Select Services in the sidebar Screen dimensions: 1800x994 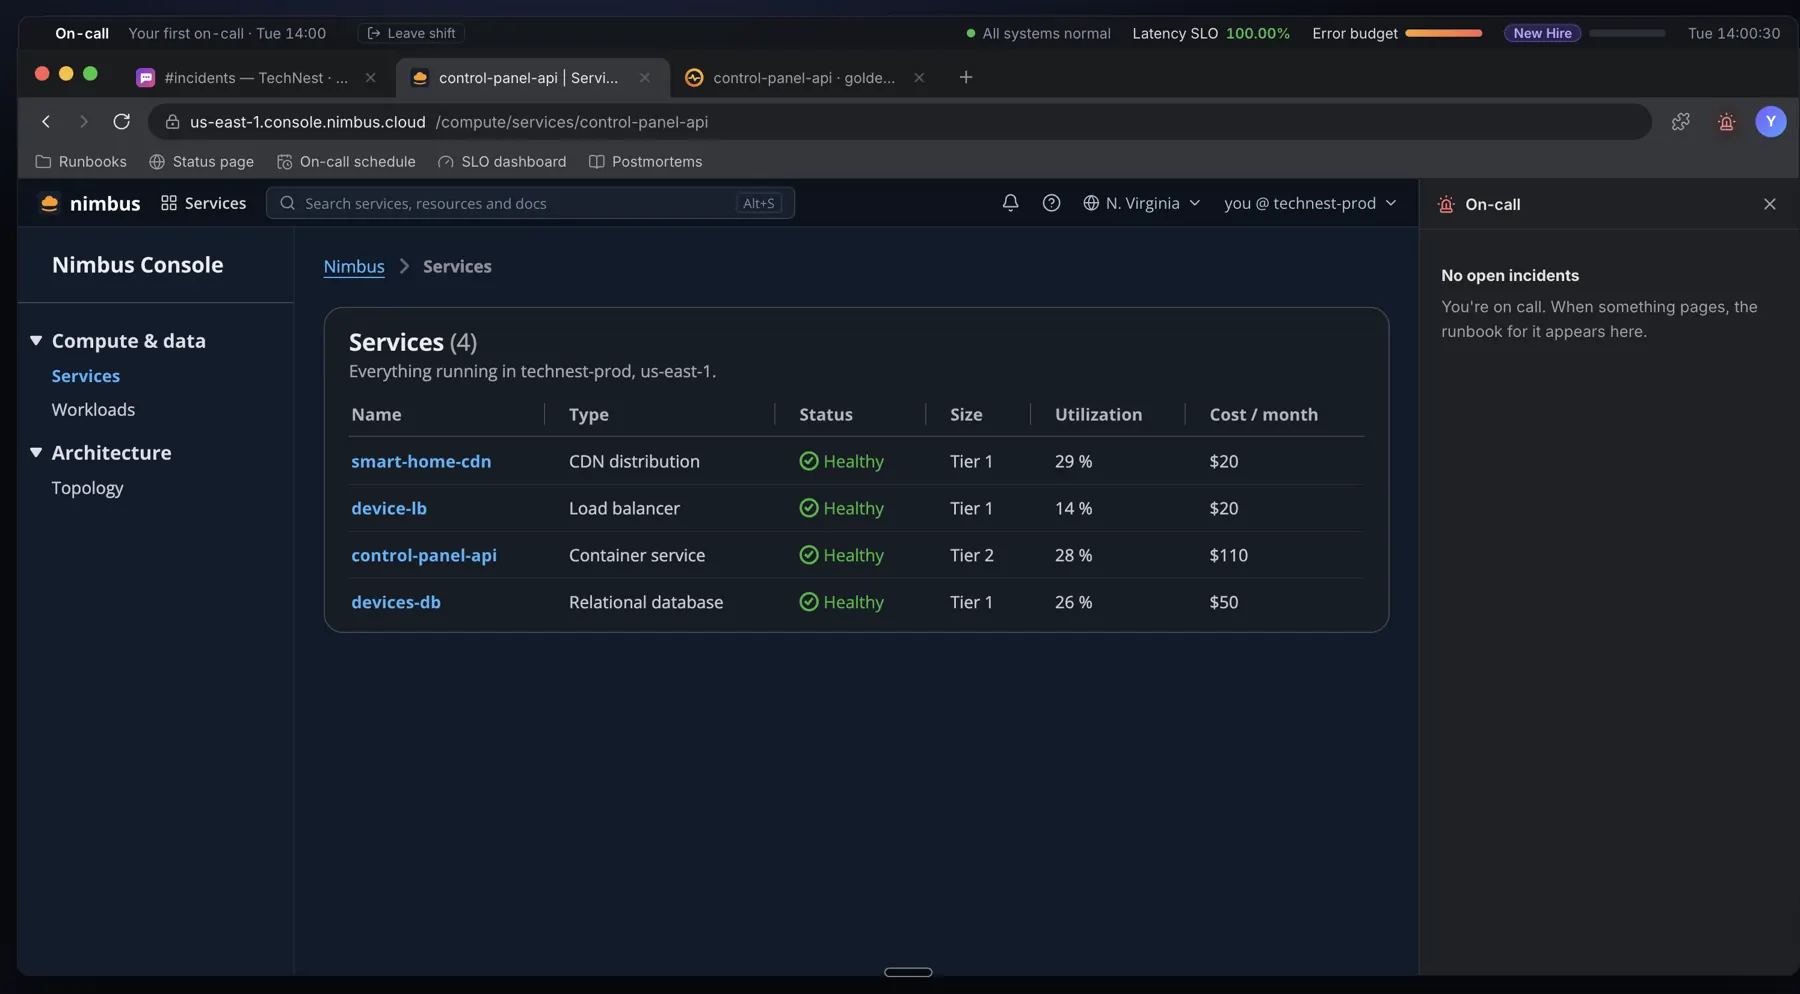coord(86,376)
